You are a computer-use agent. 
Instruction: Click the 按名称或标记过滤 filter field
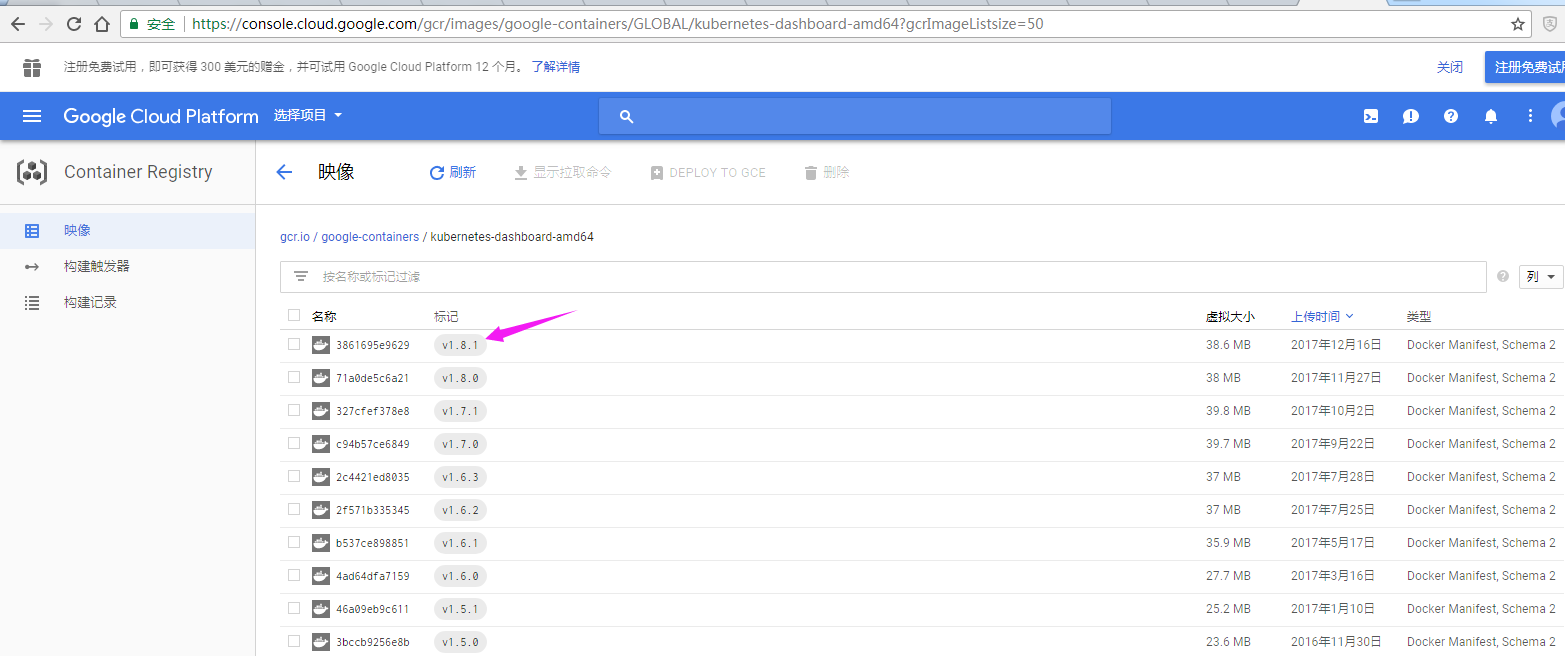point(883,277)
